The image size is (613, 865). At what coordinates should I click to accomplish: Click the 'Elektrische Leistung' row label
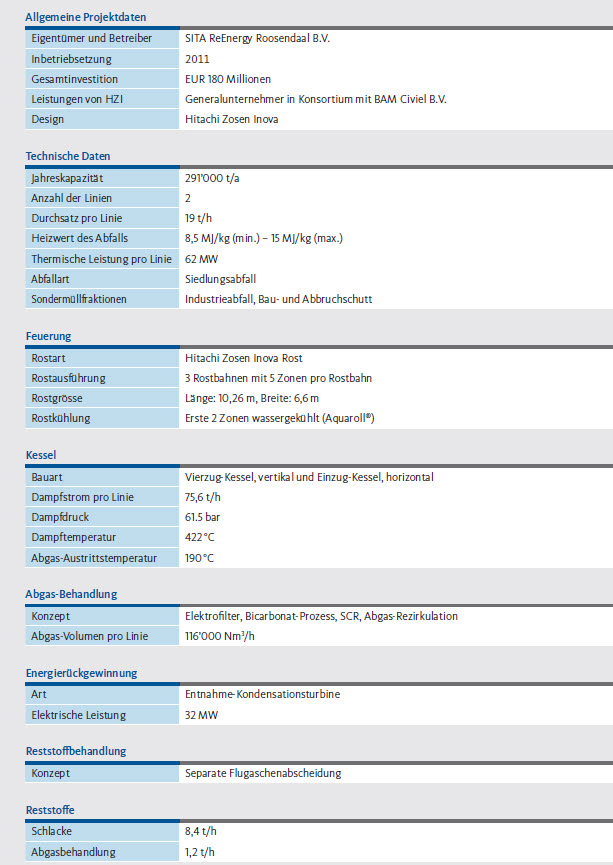coord(79,715)
